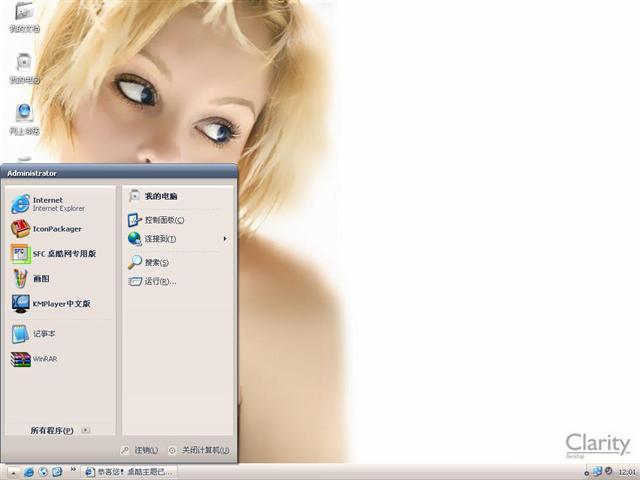Click the network monitors tray icon

pos(598,471)
